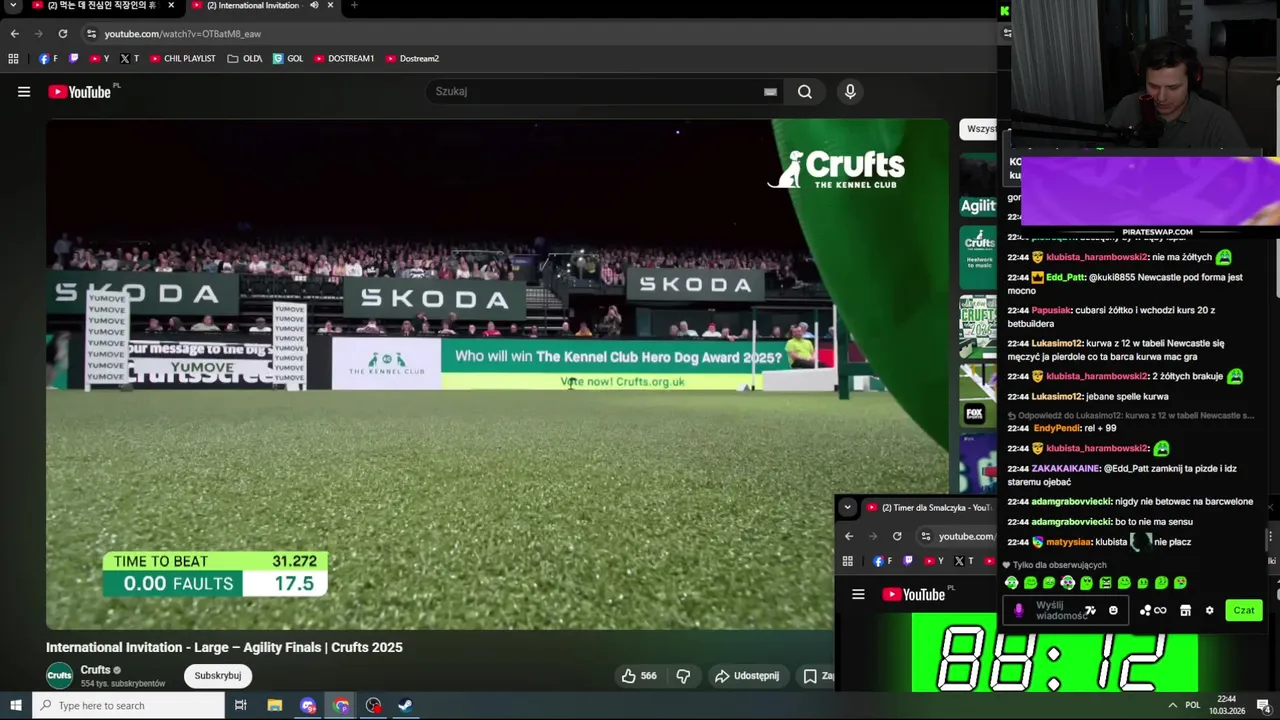The image size is (1280, 720).
Task: Select the address bar URL youtube.com/watch
Action: (182, 34)
